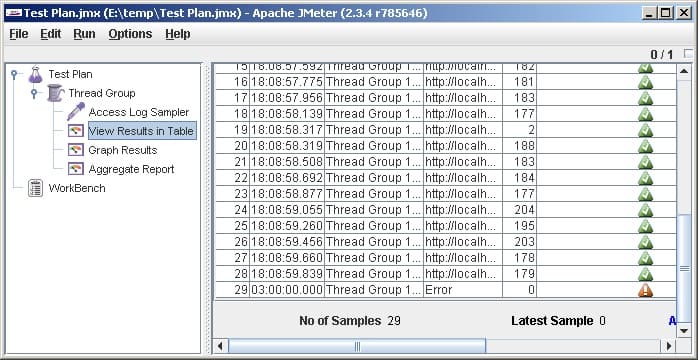Select the Aggregate Report tree item
698x360 pixels.
coord(131,169)
